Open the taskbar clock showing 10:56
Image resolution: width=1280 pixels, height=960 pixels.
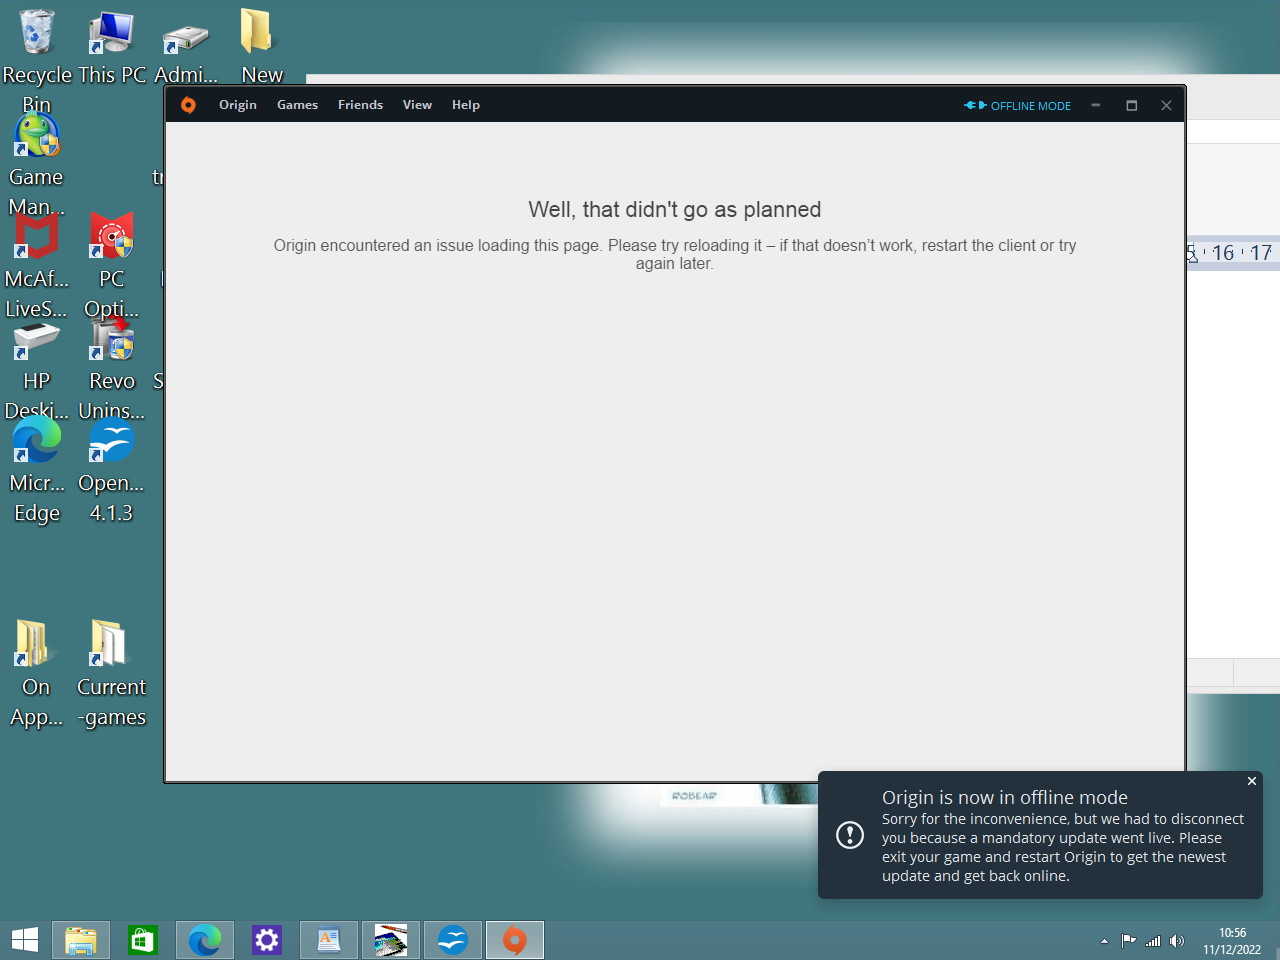pos(1232,941)
